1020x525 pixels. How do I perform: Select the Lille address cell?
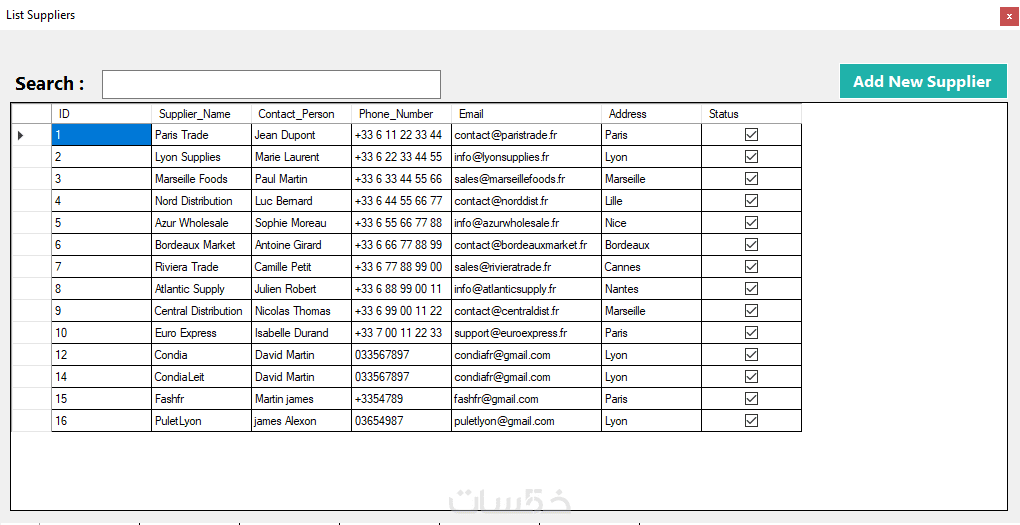tap(652, 200)
